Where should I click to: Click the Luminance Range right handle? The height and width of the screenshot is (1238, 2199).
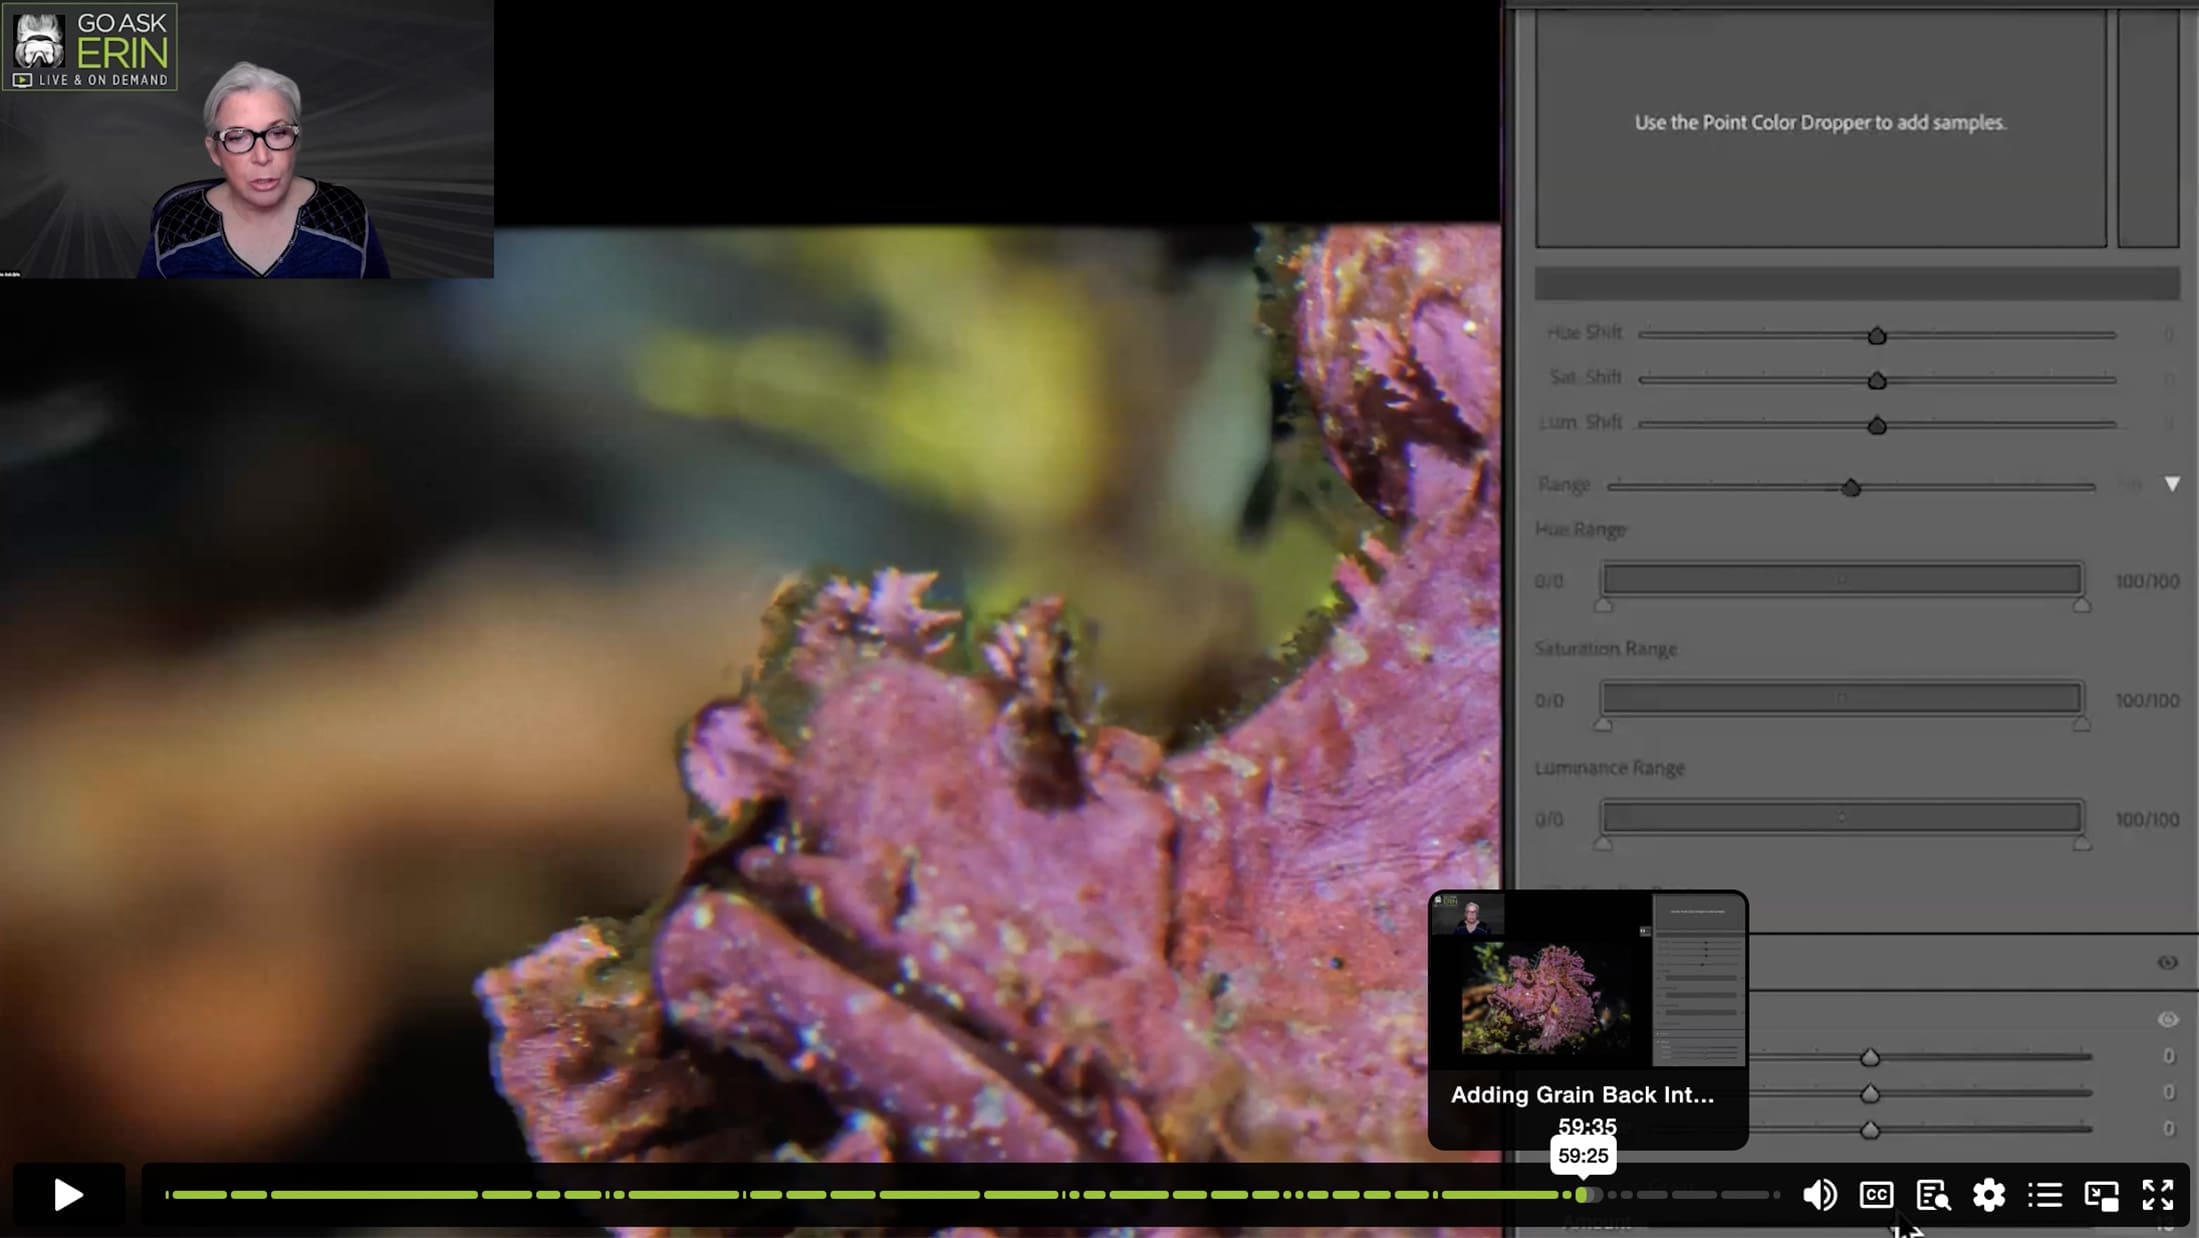[2081, 844]
